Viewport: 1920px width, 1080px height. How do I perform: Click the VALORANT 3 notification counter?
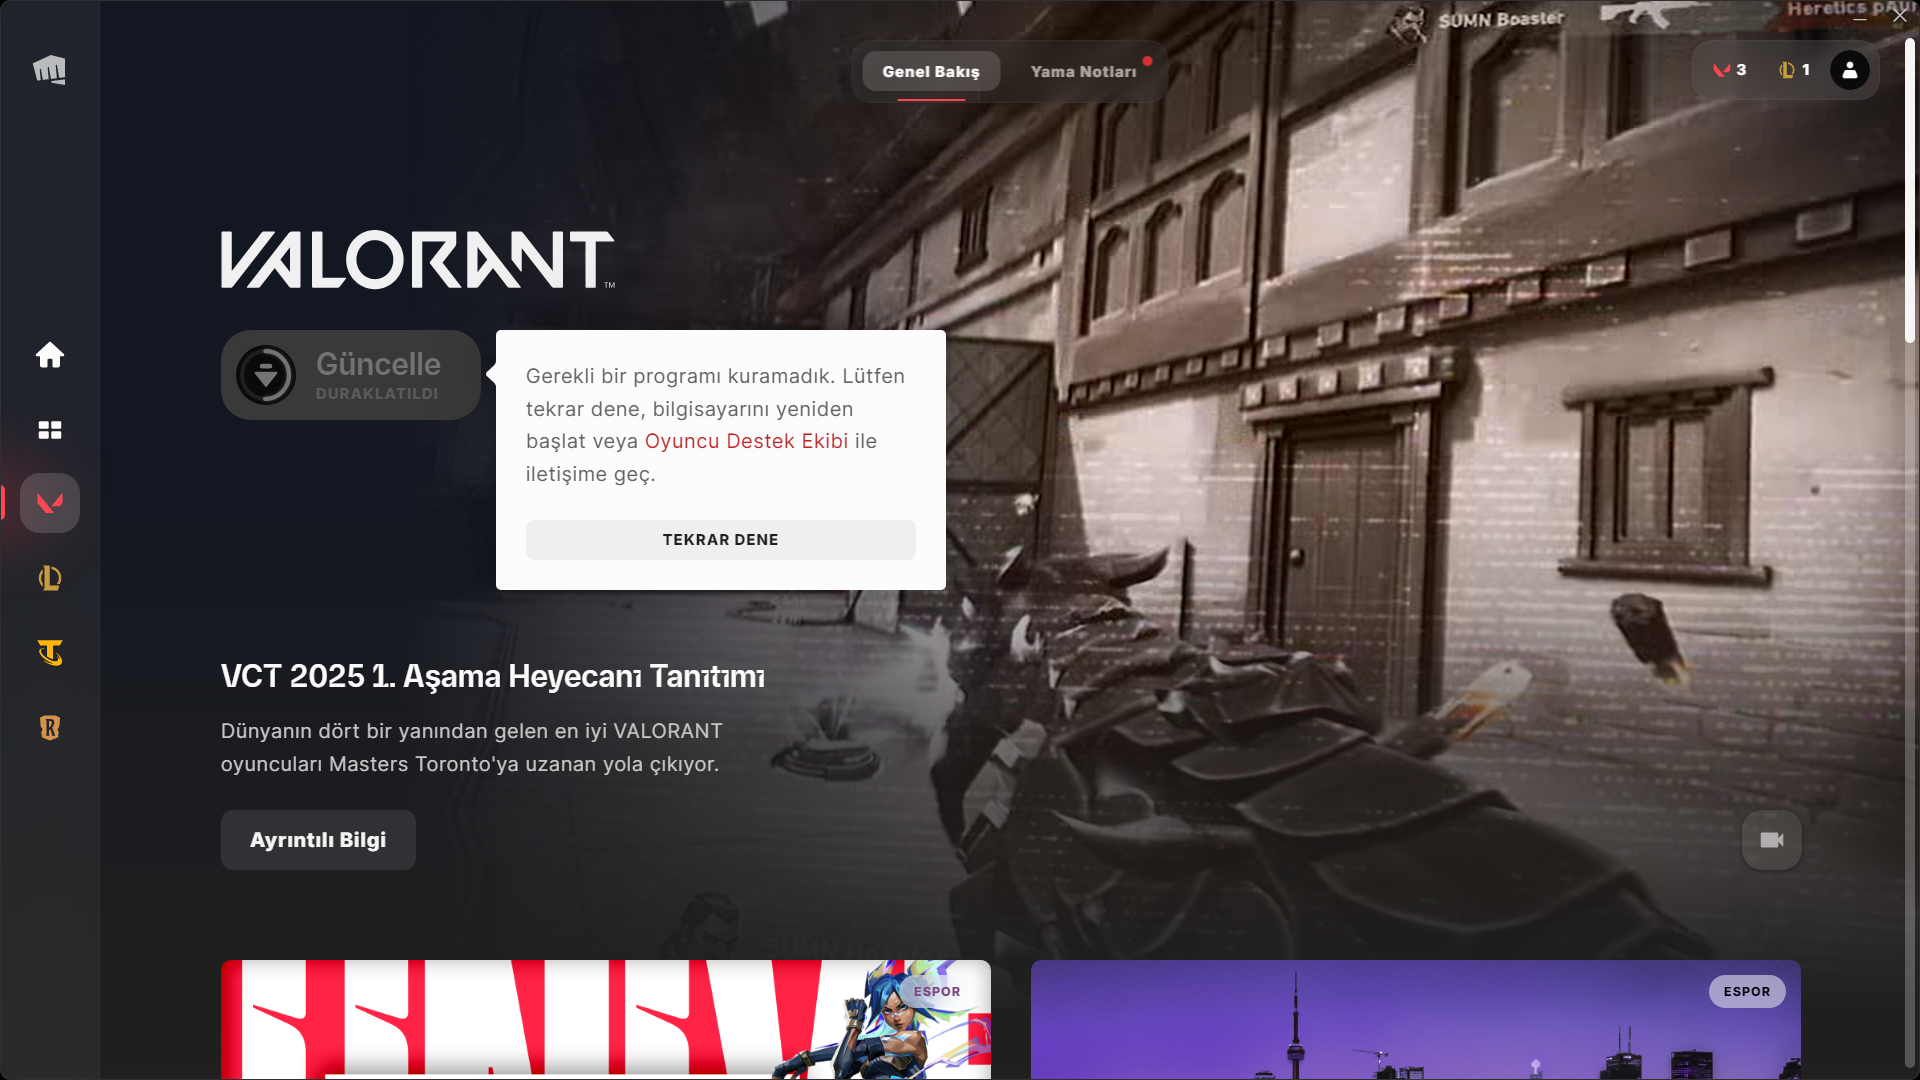1730,70
